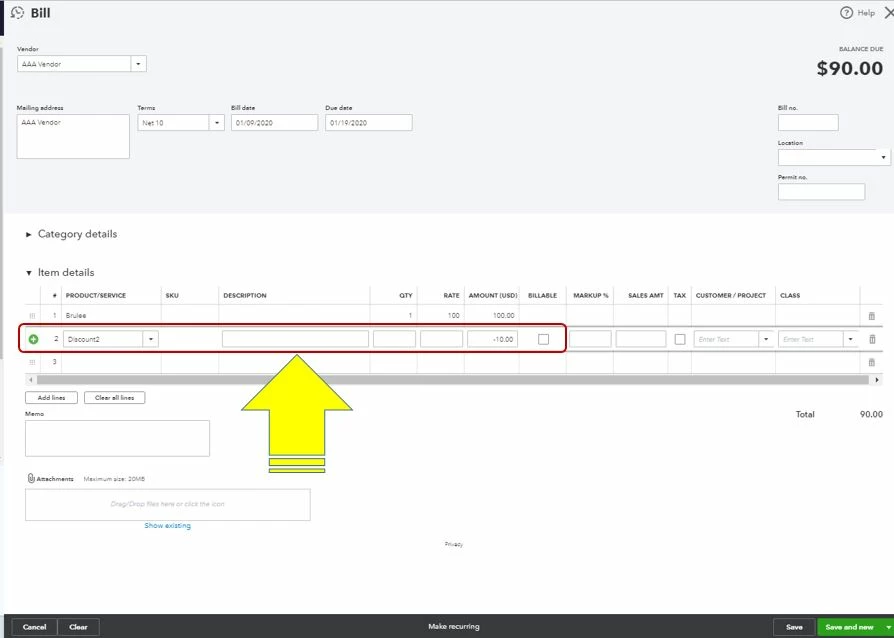
Task: Grab the drag handle of line 1
Action: pyautogui.click(x=32, y=316)
